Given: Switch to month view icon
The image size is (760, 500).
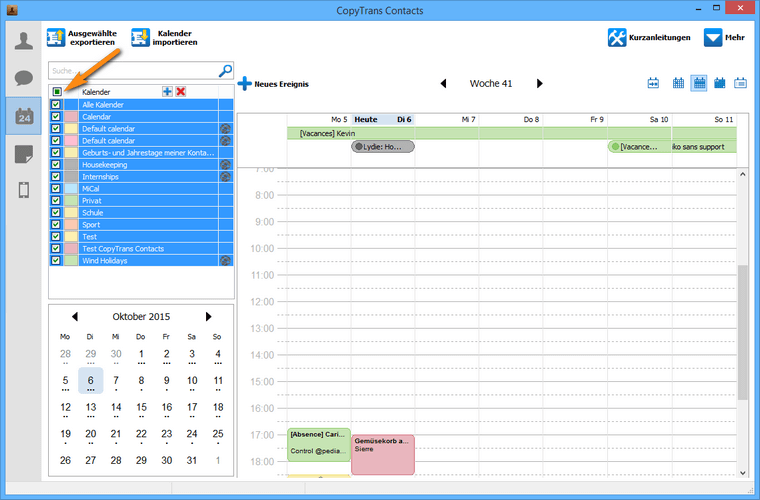Looking at the screenshot, I should pos(720,83).
